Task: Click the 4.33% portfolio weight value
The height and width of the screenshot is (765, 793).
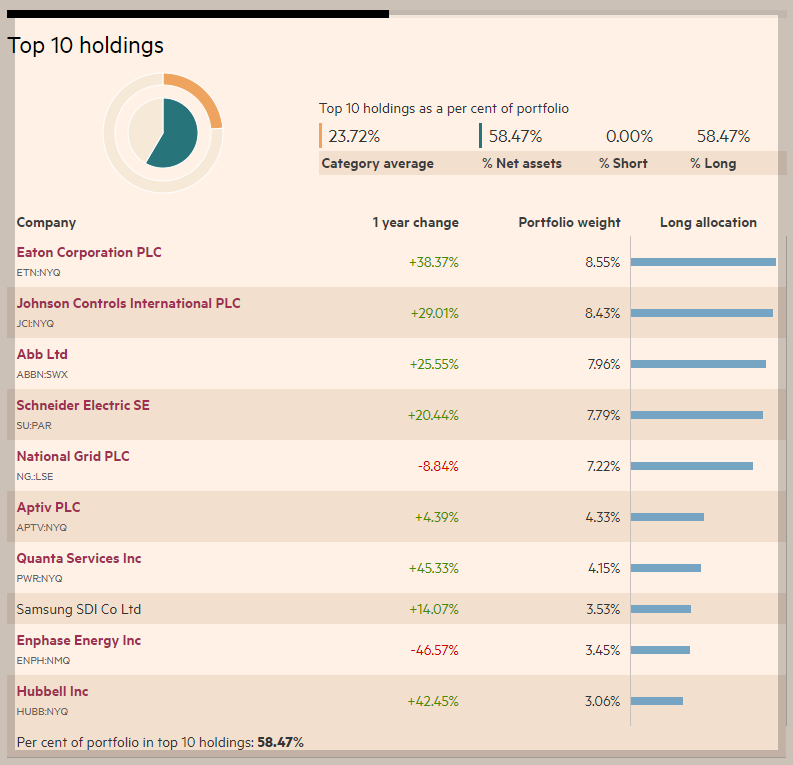Action: (603, 517)
